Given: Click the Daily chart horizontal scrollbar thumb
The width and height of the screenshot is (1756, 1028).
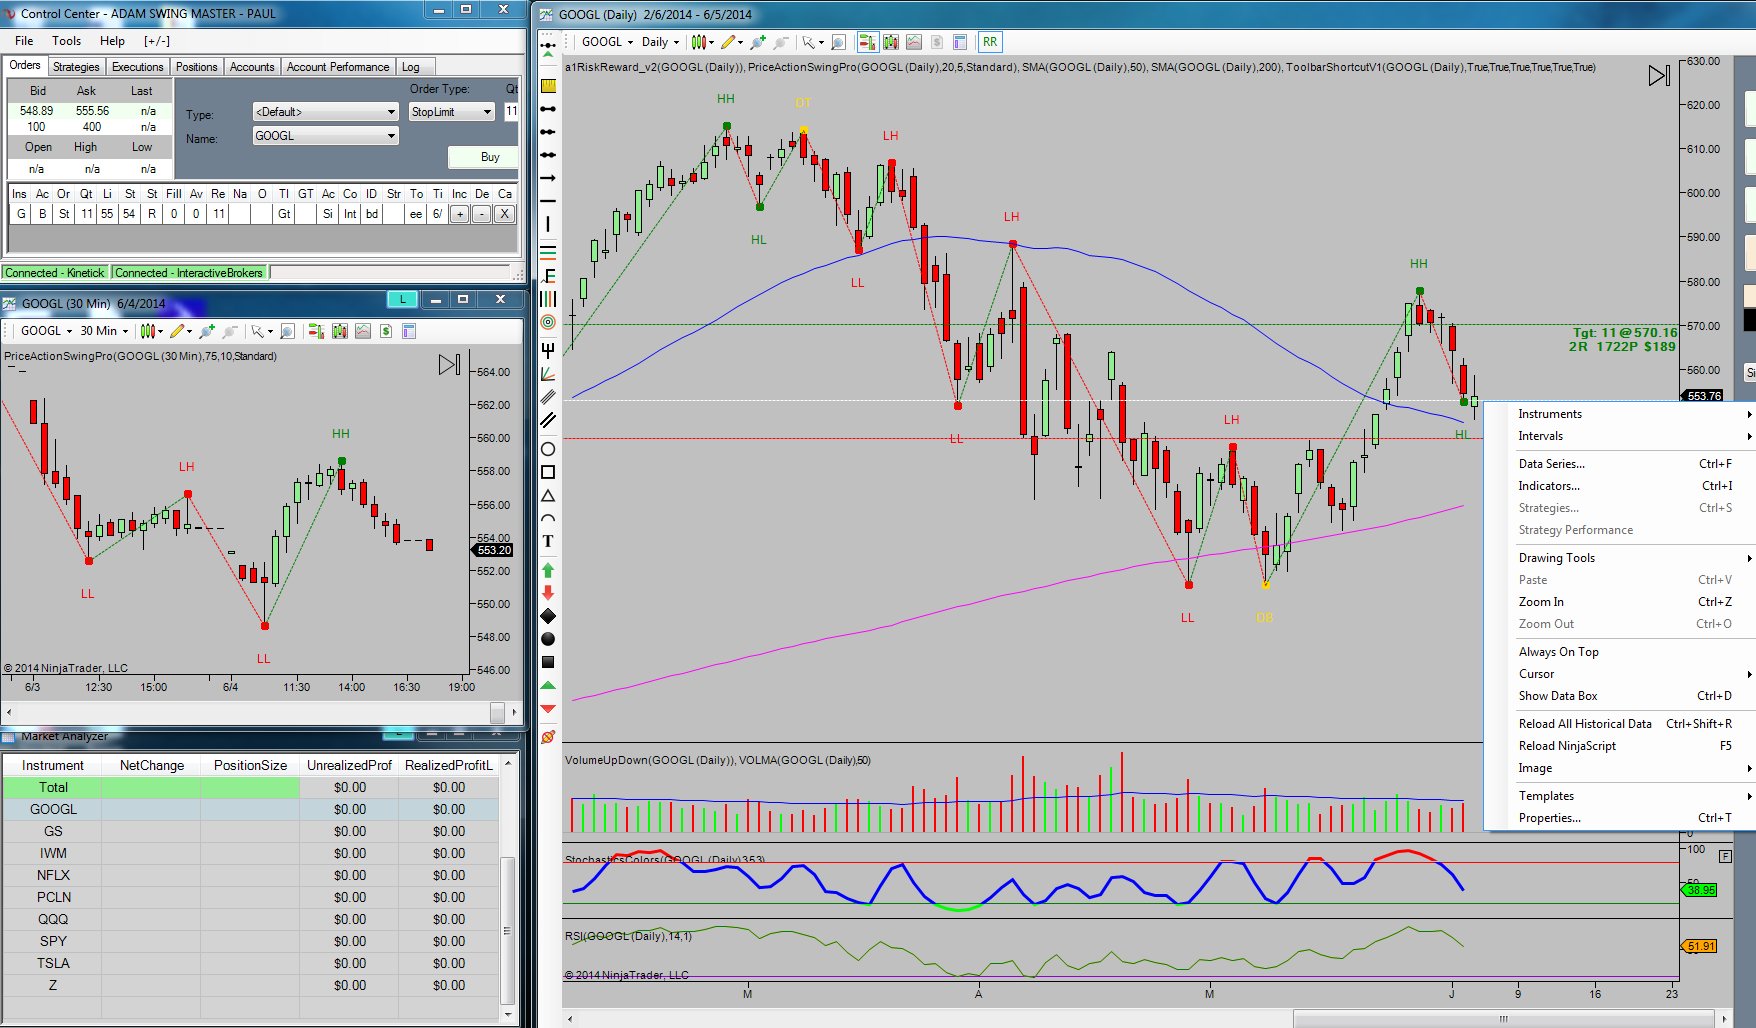Looking at the screenshot, I should pyautogui.click(x=1503, y=1019).
